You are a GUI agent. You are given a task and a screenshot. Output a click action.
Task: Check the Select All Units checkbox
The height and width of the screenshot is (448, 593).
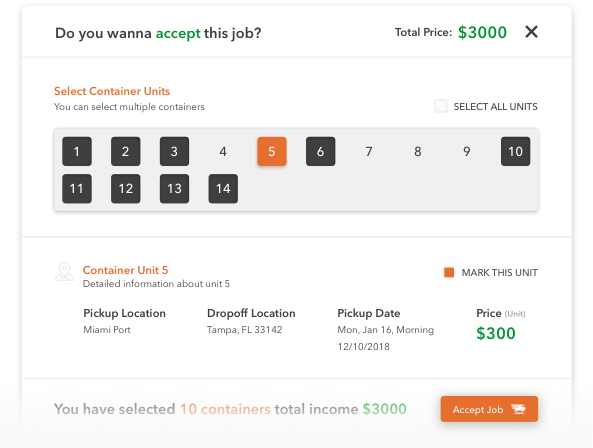tap(441, 106)
